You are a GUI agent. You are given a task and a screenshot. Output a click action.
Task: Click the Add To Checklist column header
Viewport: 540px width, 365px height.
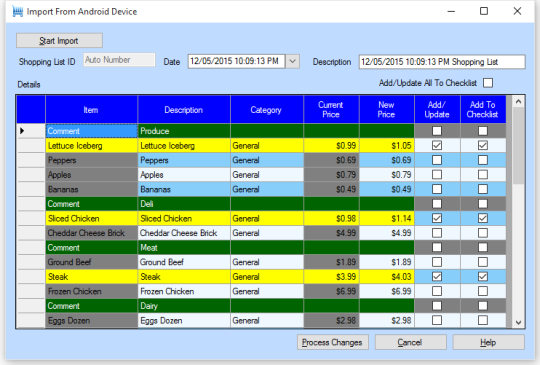pos(483,110)
